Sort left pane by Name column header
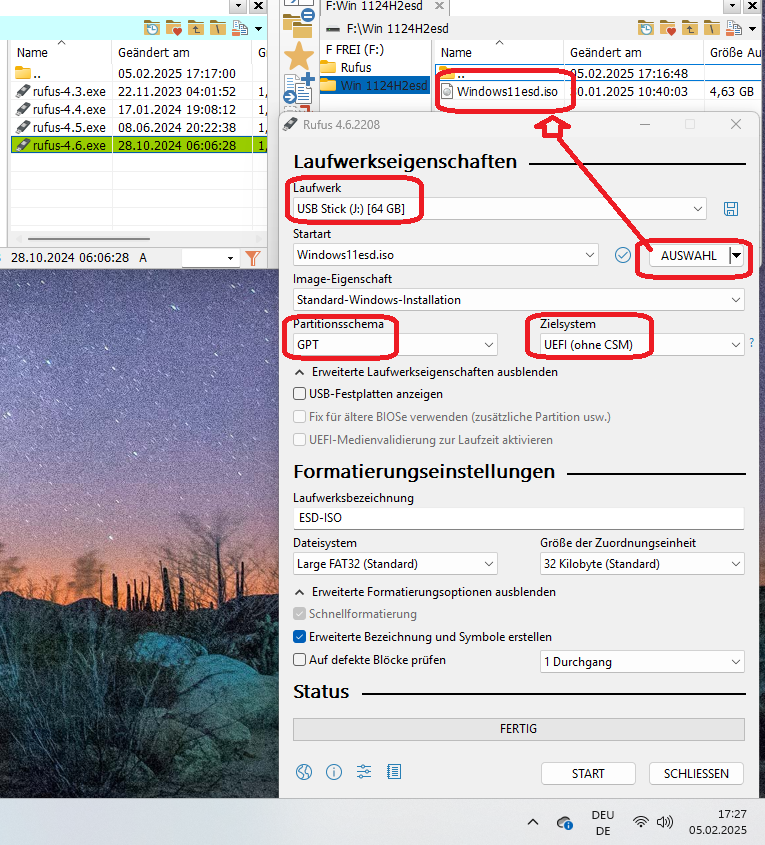The image size is (765, 845). pyautogui.click(x=60, y=52)
